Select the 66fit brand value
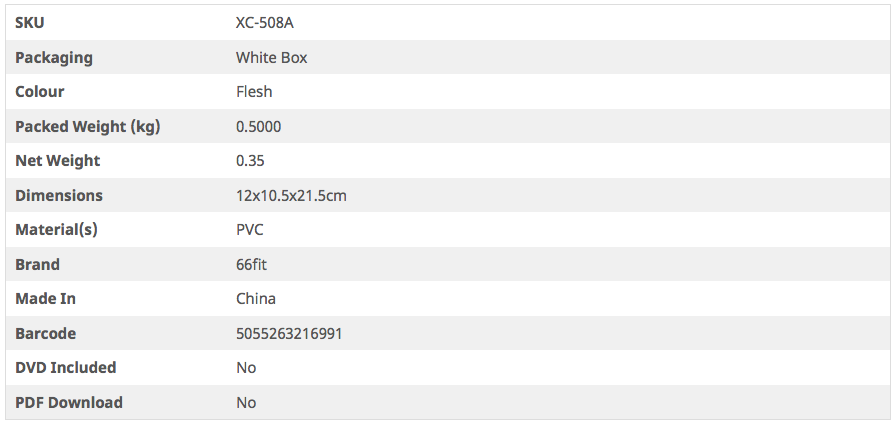 point(251,265)
